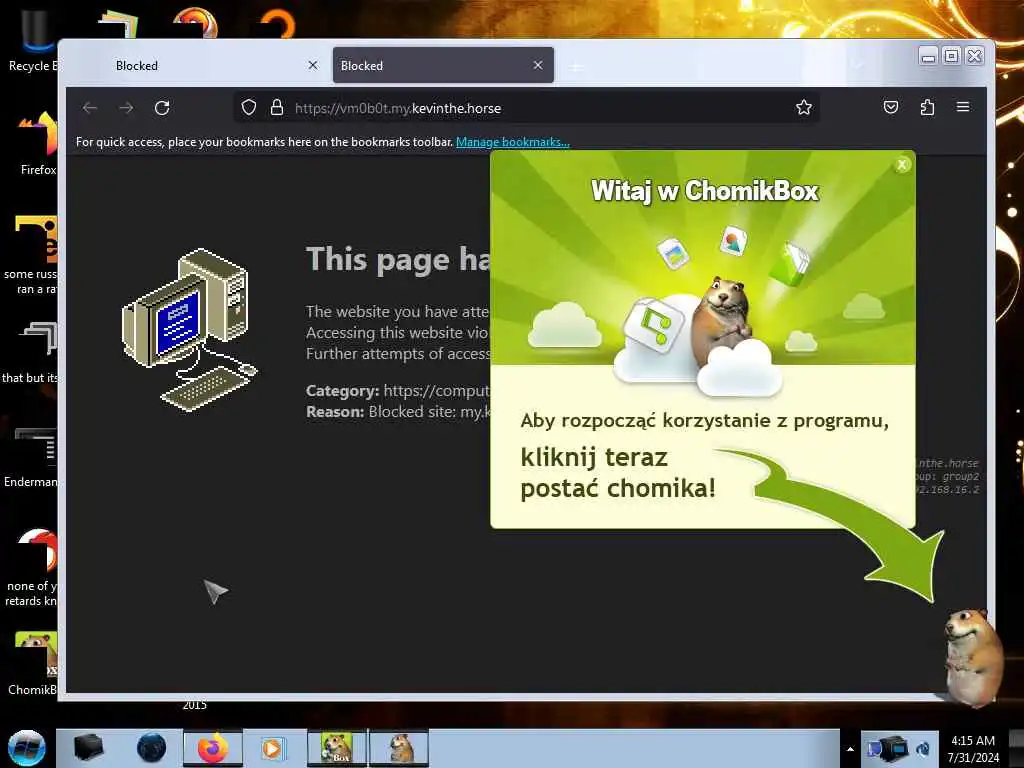This screenshot has width=1024, height=768.
Task: Minimize the Firefox window
Action: pos(928,57)
